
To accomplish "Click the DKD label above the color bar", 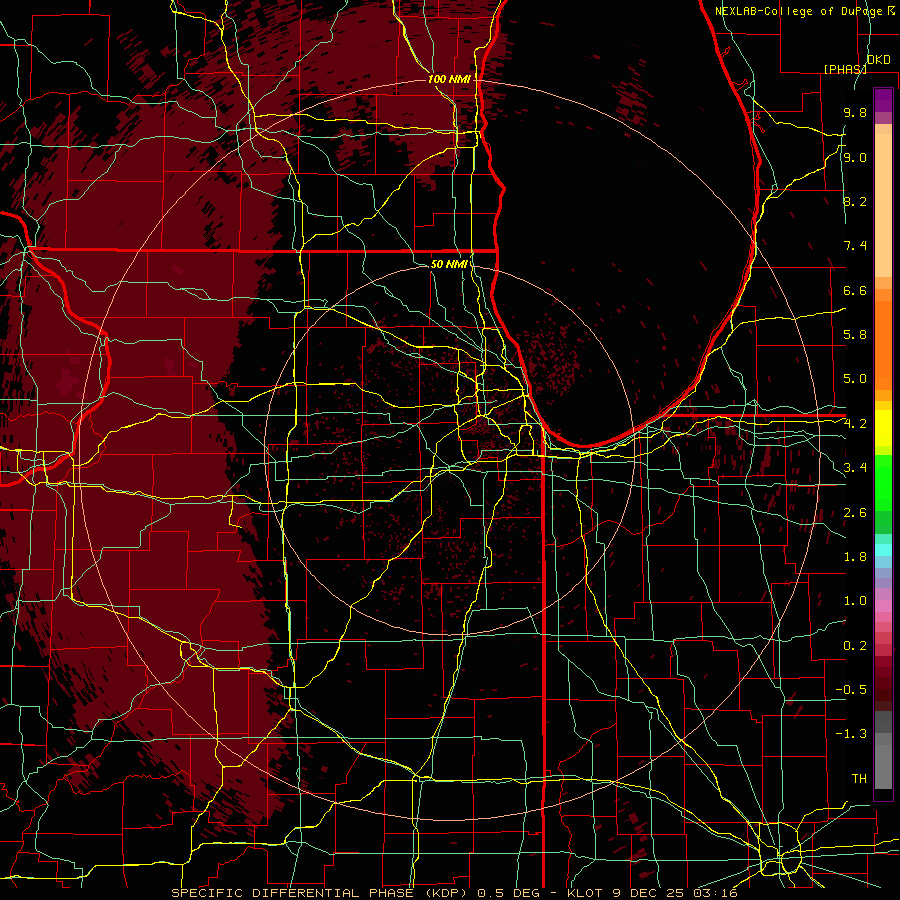I will coord(879,60).
